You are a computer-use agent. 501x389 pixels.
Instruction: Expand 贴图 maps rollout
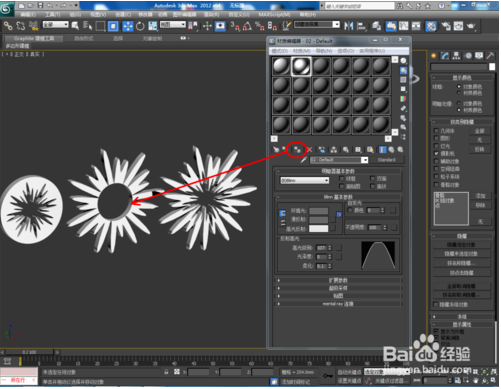coord(339,296)
